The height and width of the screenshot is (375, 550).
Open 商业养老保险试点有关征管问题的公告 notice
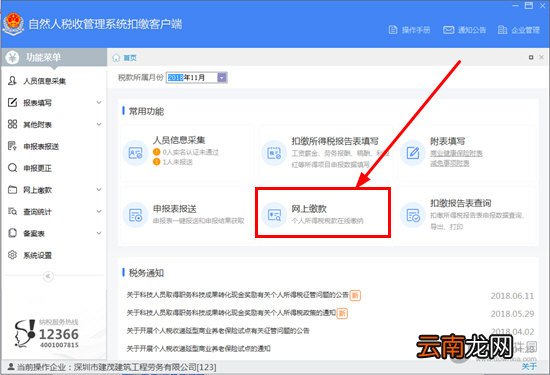(x=218, y=330)
